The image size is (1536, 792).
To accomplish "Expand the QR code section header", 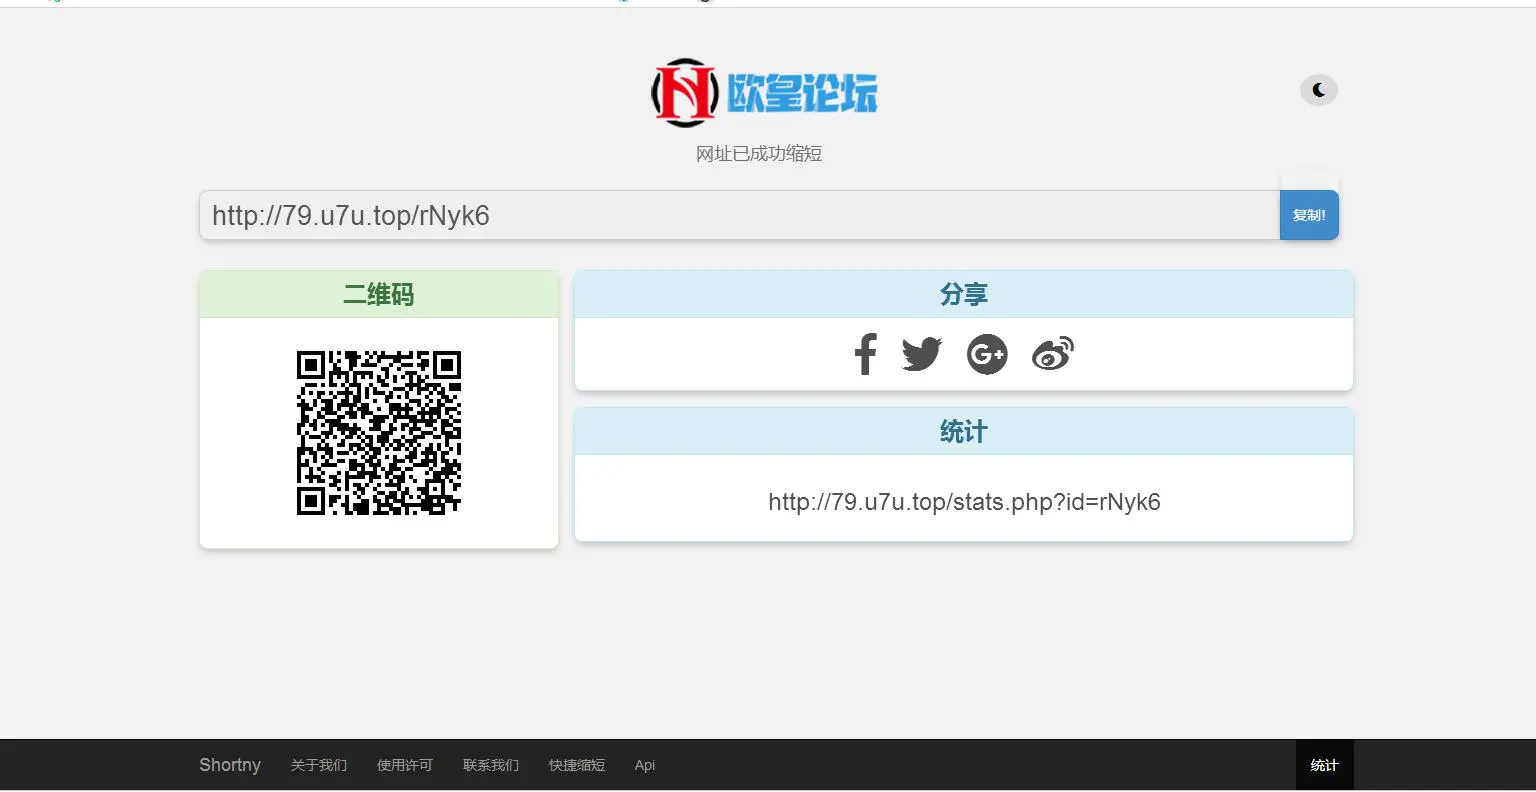I will click(x=378, y=294).
